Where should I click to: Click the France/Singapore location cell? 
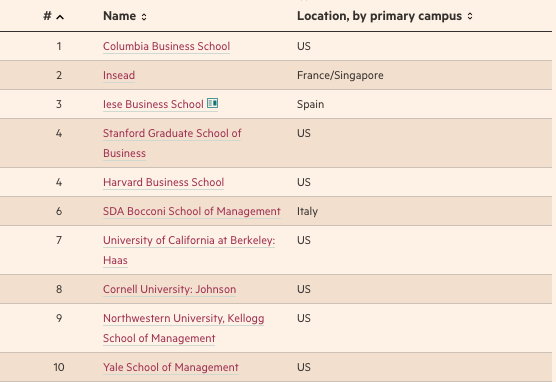340,76
